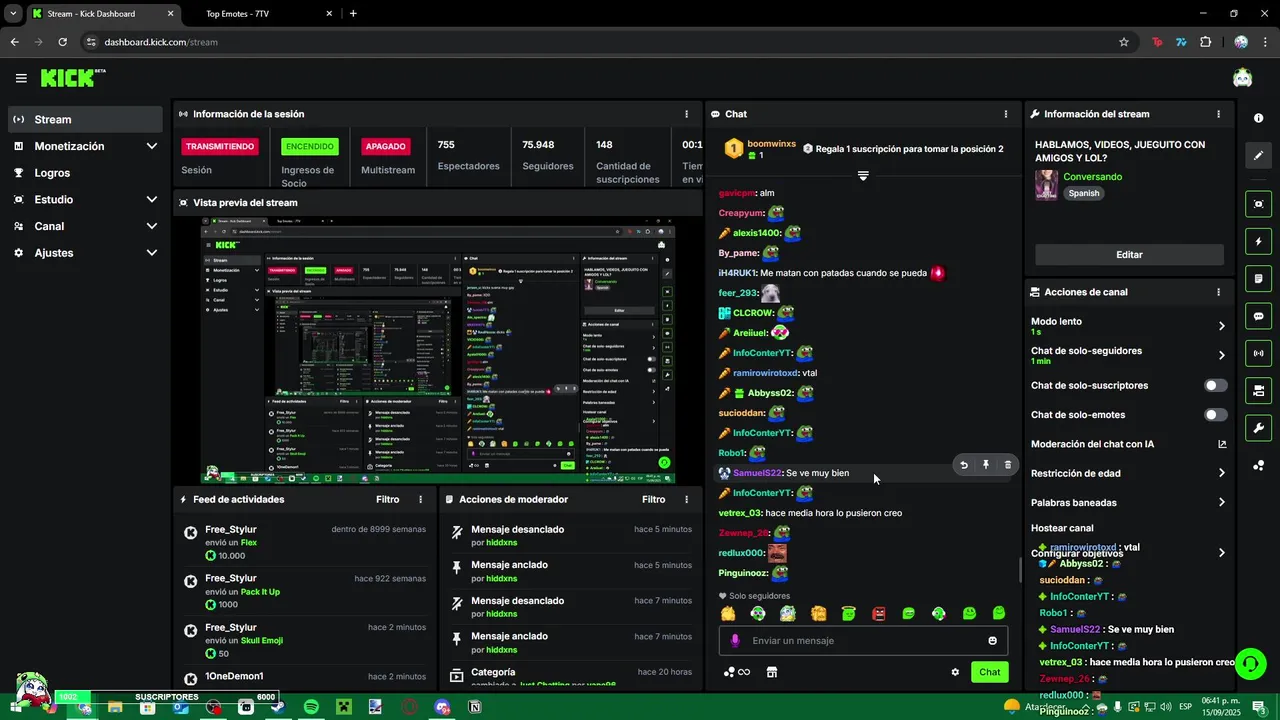Open Filtro in Feed de actividades
The height and width of the screenshot is (720, 1280).
[388, 499]
